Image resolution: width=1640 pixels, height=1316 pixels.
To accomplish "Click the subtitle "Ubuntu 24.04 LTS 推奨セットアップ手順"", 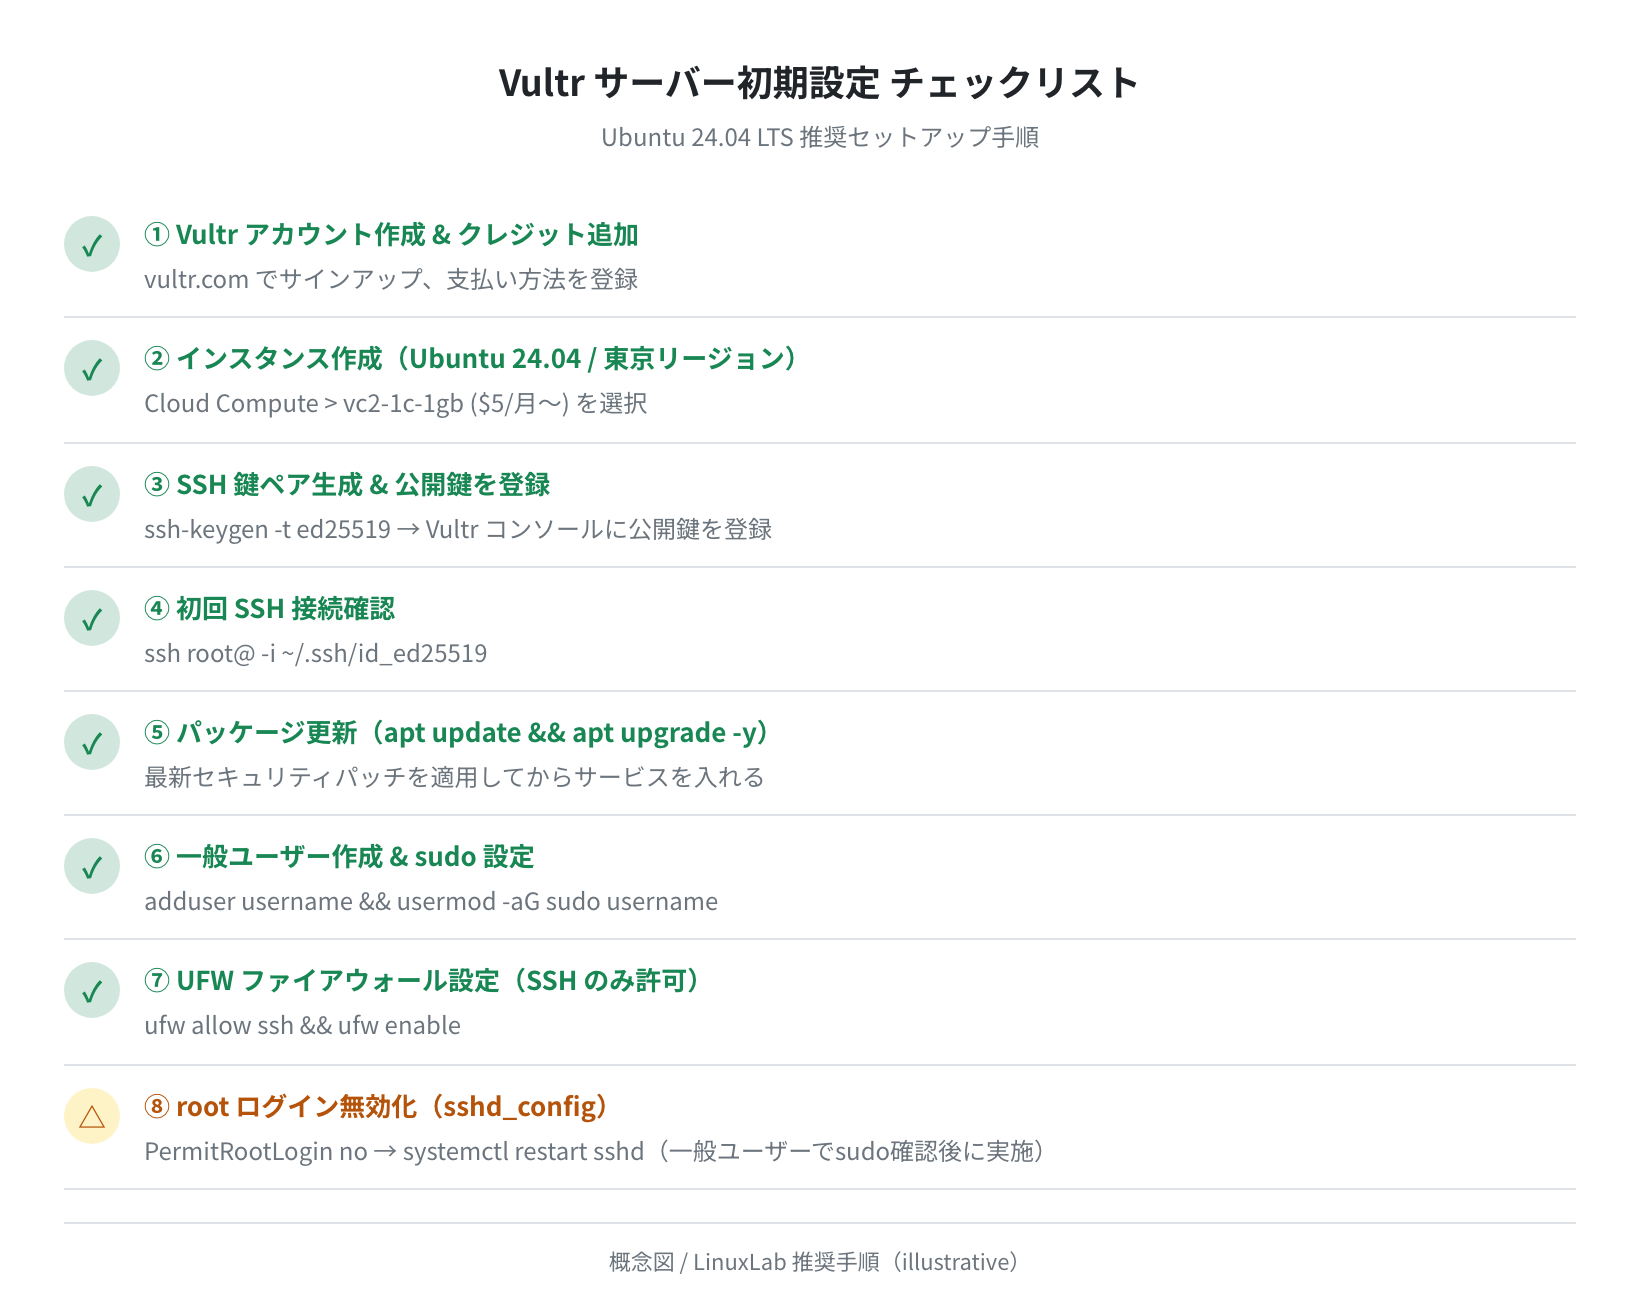I will click(x=820, y=137).
